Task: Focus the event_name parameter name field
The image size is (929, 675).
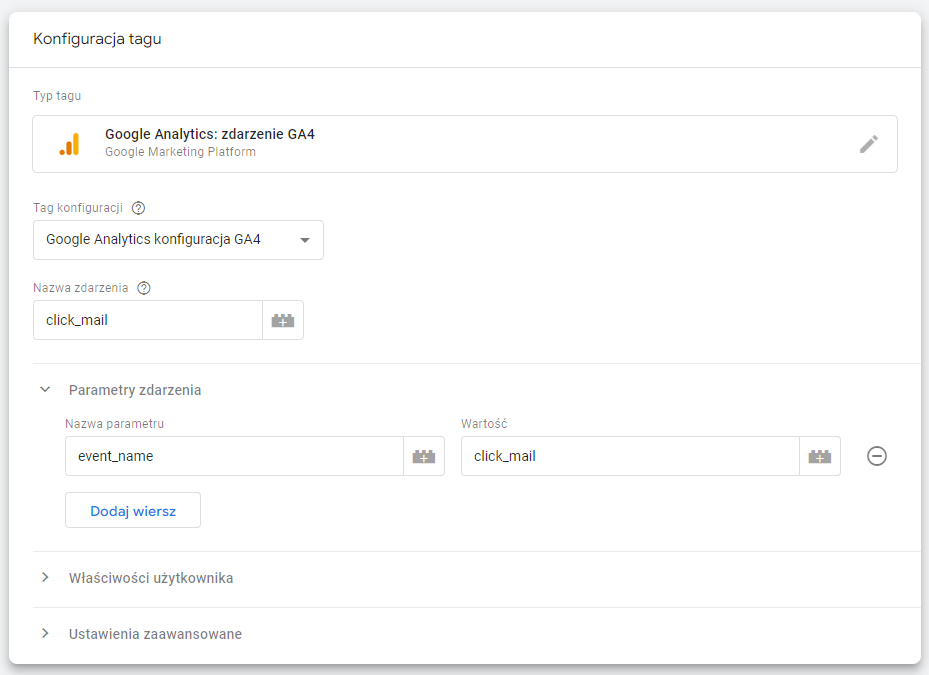Action: point(234,456)
